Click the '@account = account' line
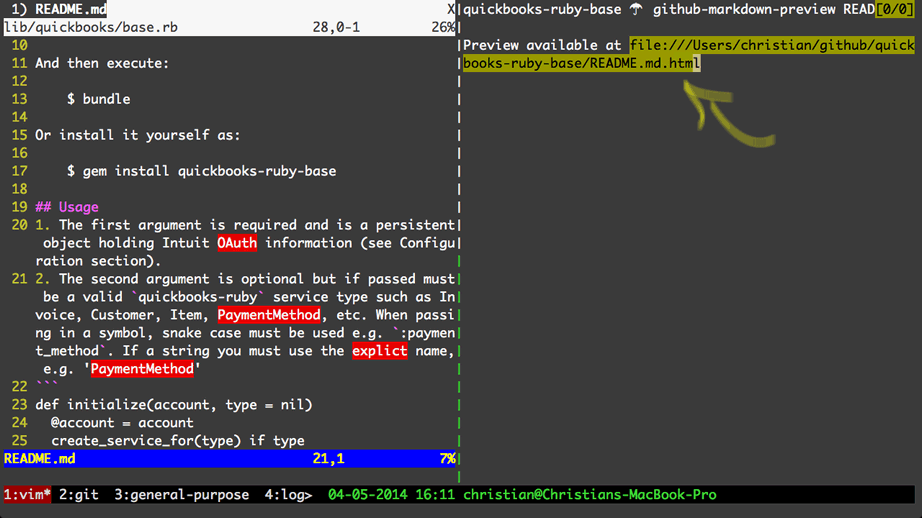922x518 pixels. [122, 423]
